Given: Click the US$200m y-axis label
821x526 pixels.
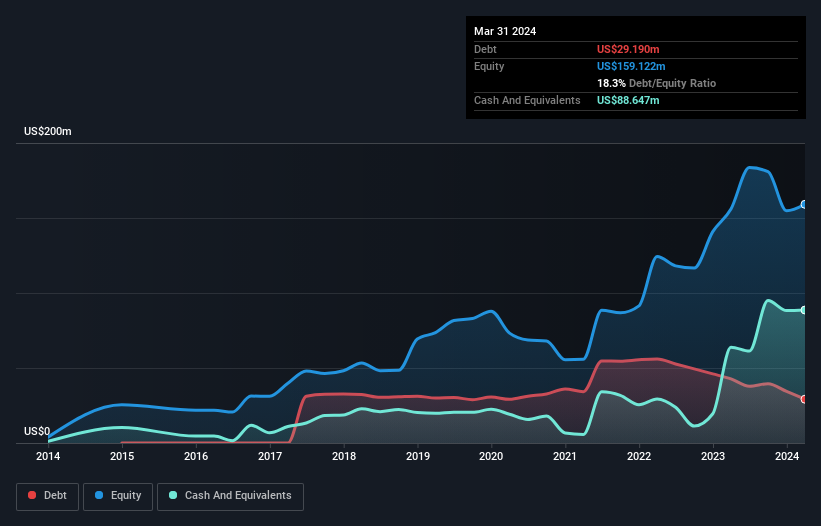Looking at the screenshot, I should pos(48,131).
